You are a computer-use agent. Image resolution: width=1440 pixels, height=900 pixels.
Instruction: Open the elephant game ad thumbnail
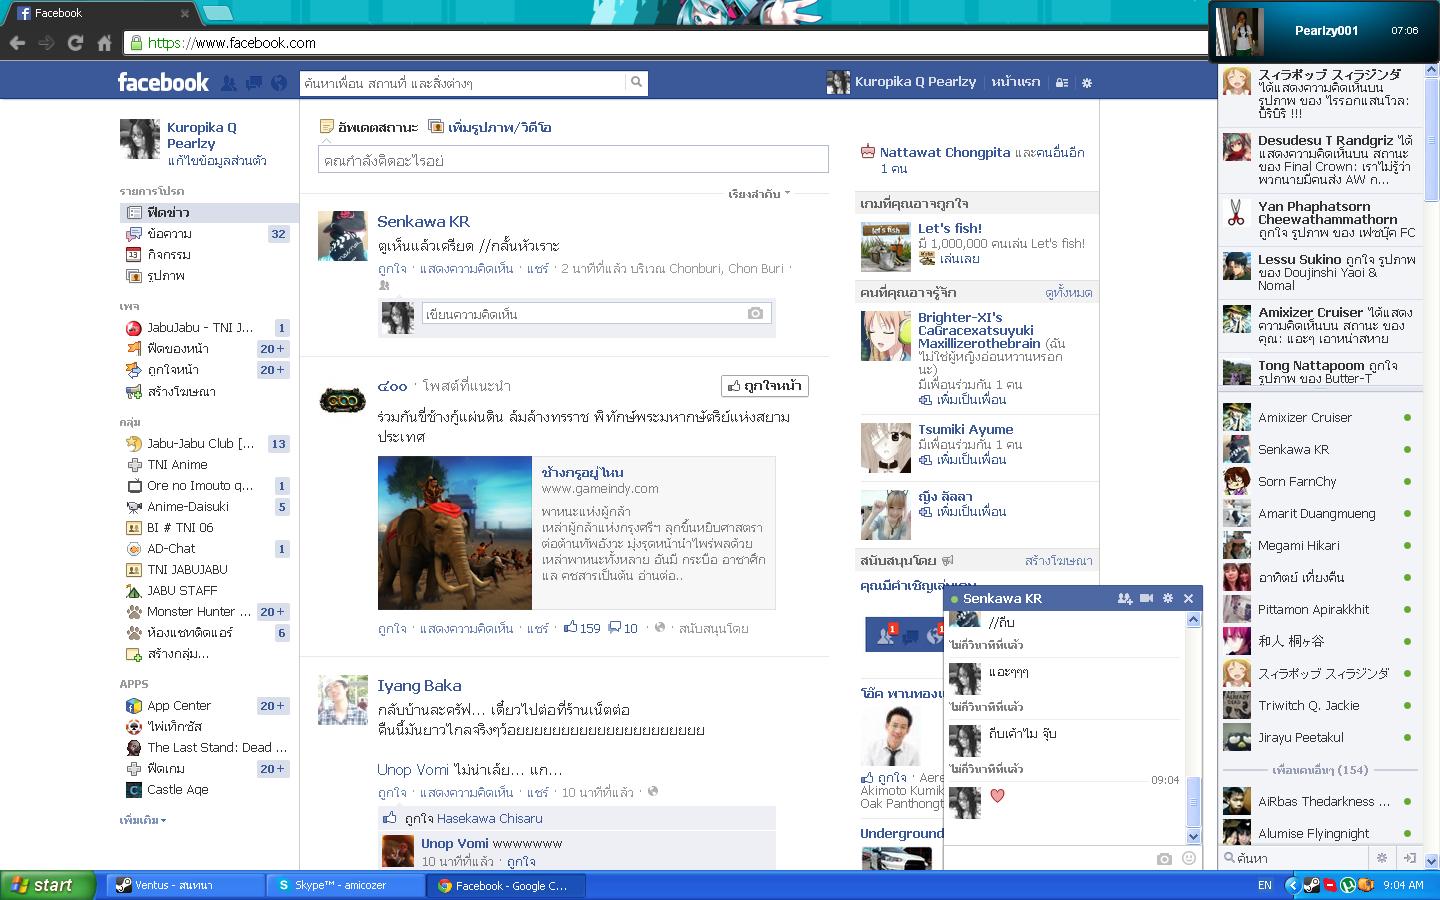pyautogui.click(x=455, y=533)
